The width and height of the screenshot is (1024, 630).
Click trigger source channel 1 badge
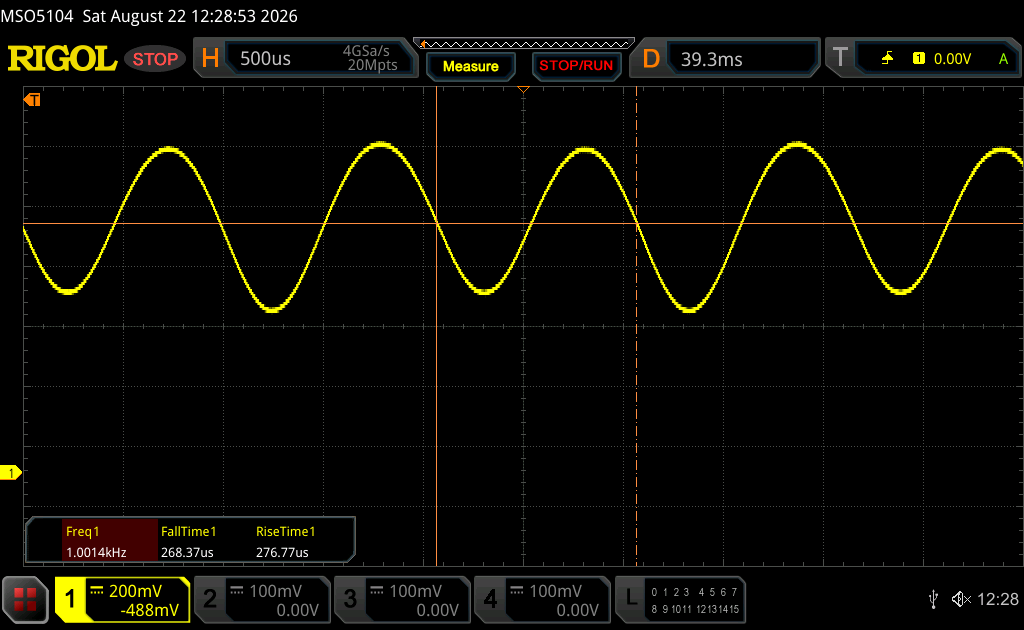coord(919,59)
